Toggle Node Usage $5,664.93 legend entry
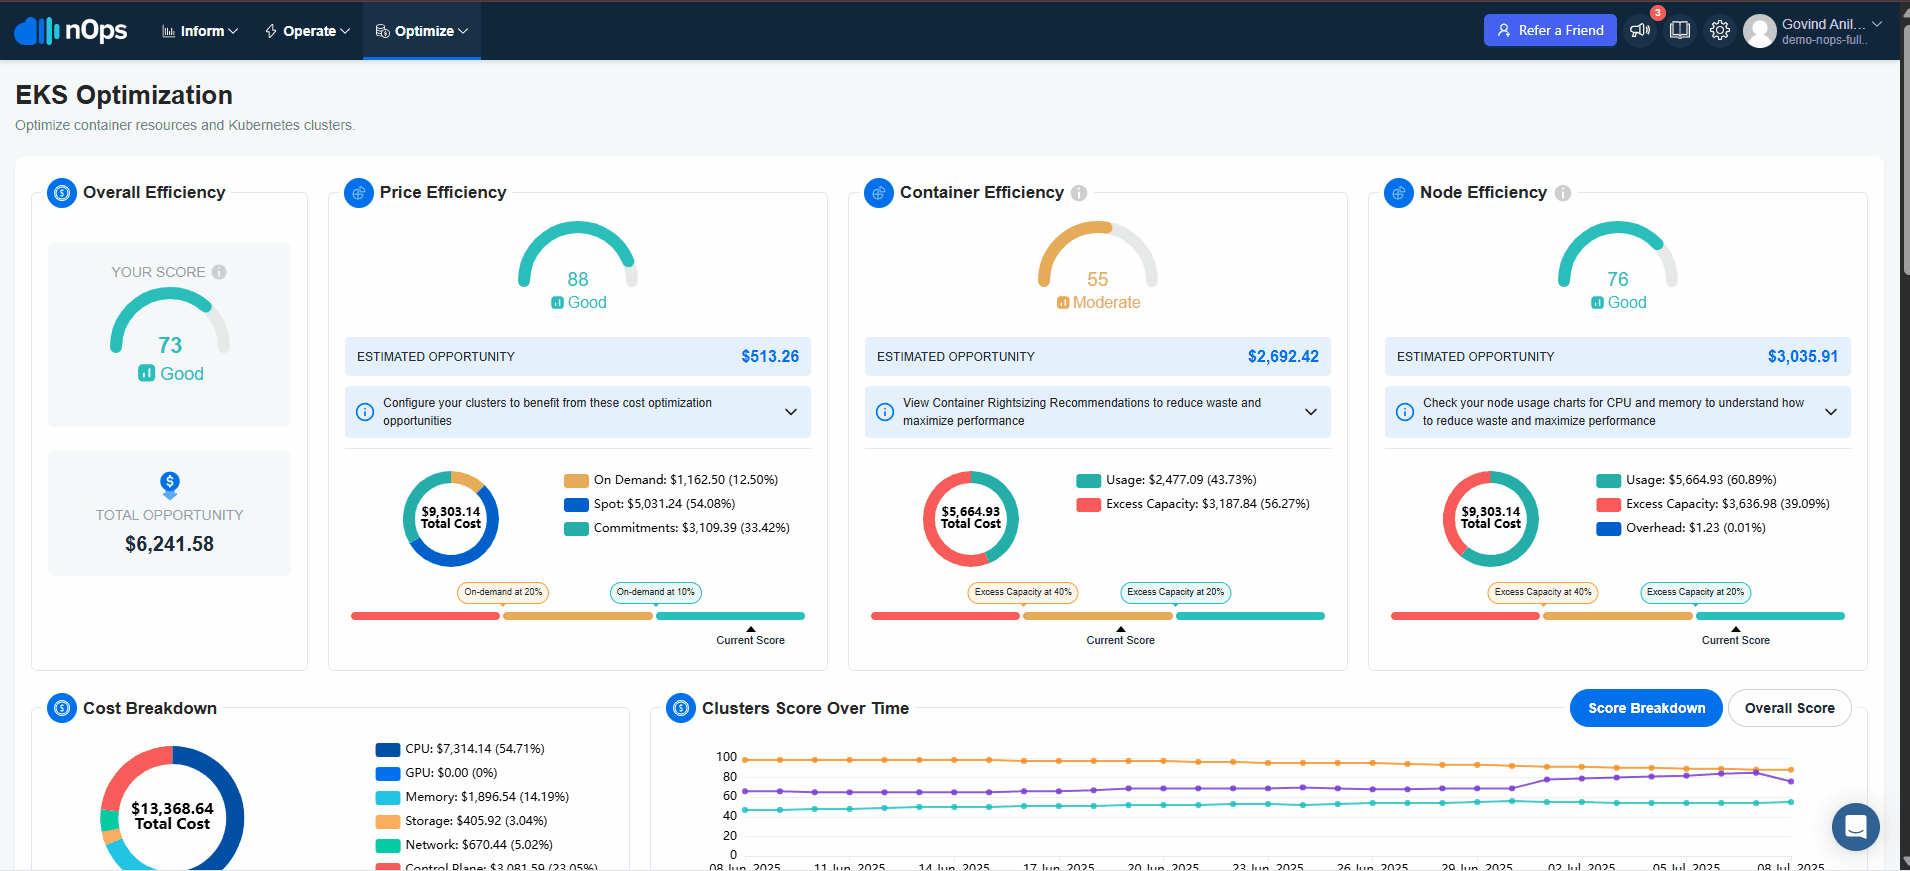The image size is (1910, 871). tap(1687, 480)
